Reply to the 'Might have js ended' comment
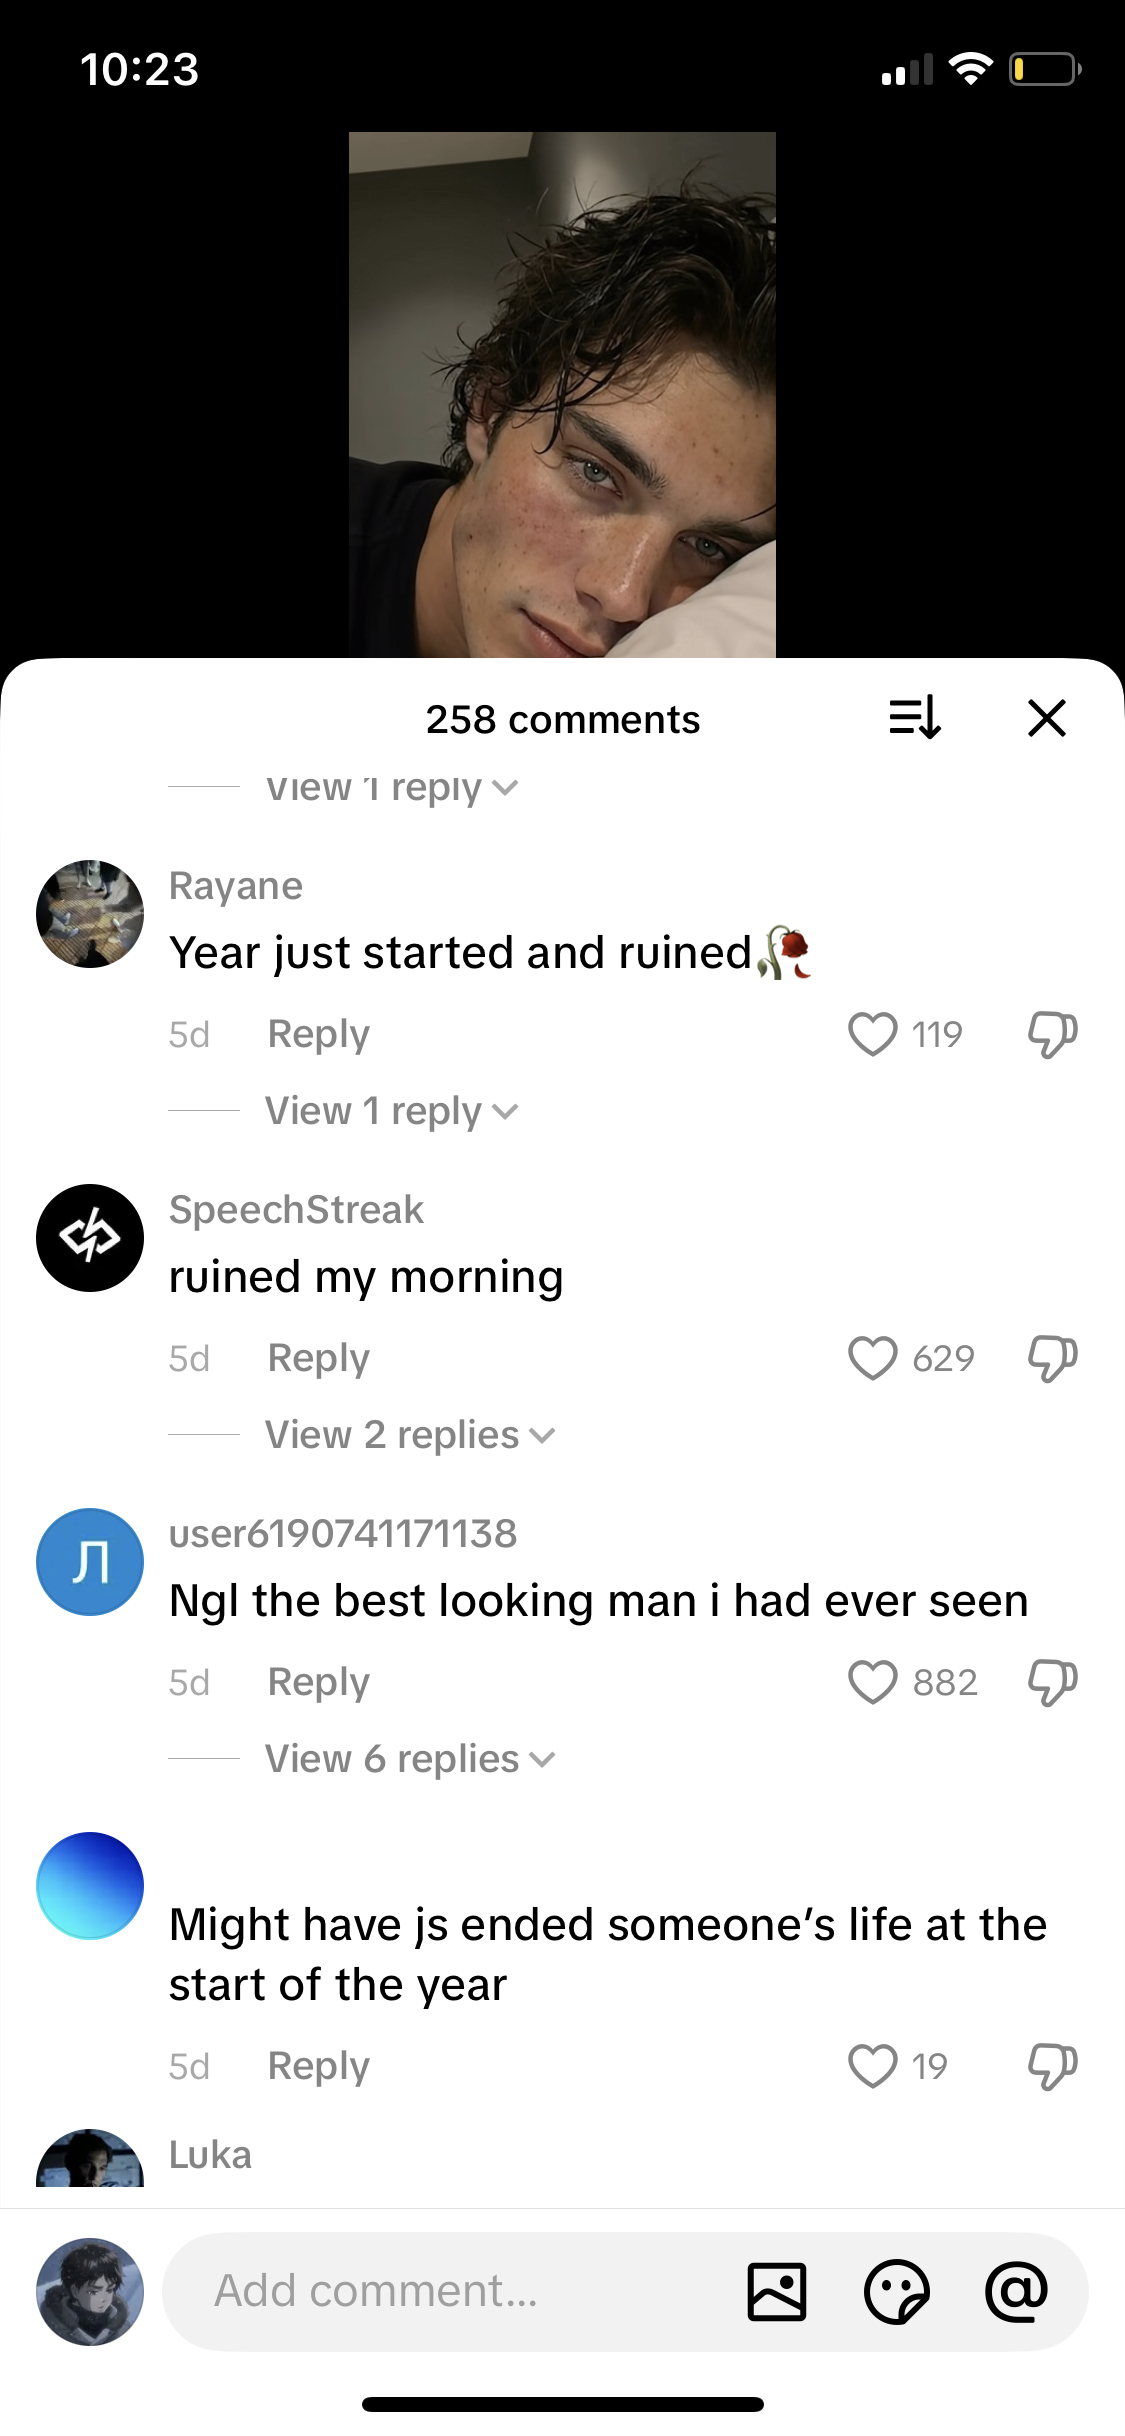The image size is (1125, 2436). (x=318, y=2066)
